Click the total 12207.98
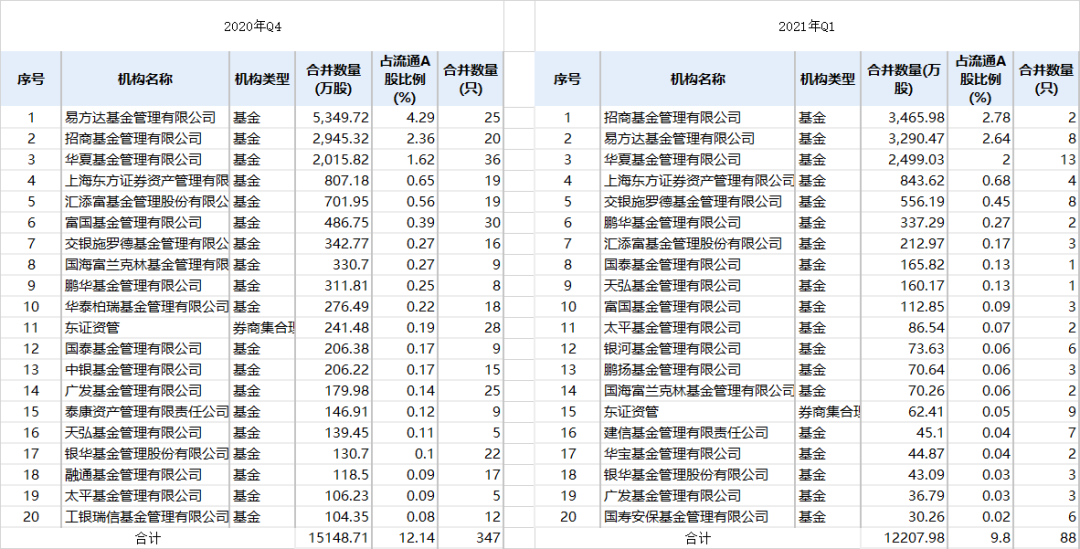 click(915, 538)
